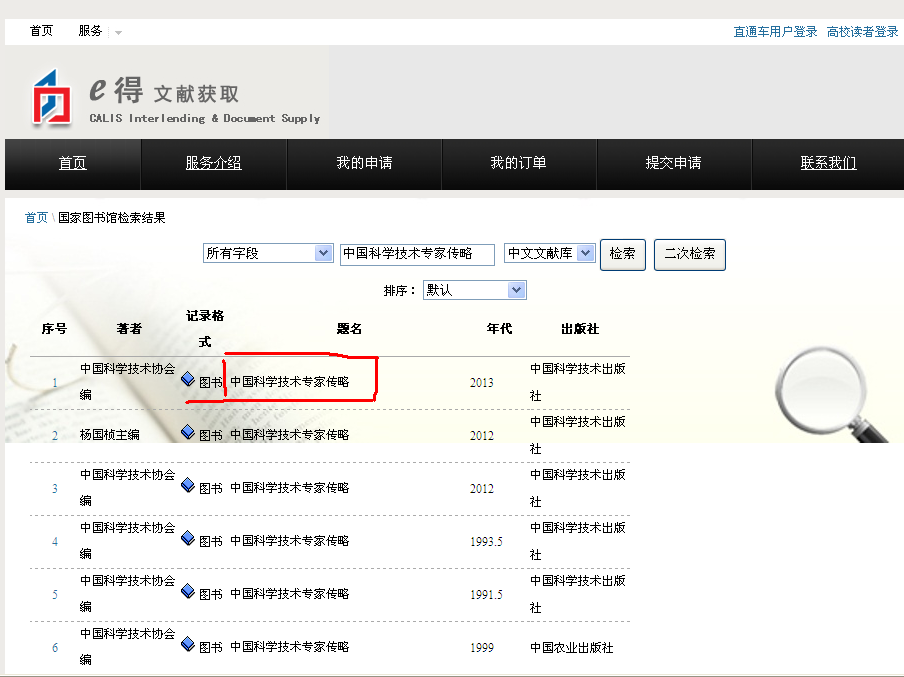Click 服务 in the top utility bar
904x677 pixels.
pos(91,31)
